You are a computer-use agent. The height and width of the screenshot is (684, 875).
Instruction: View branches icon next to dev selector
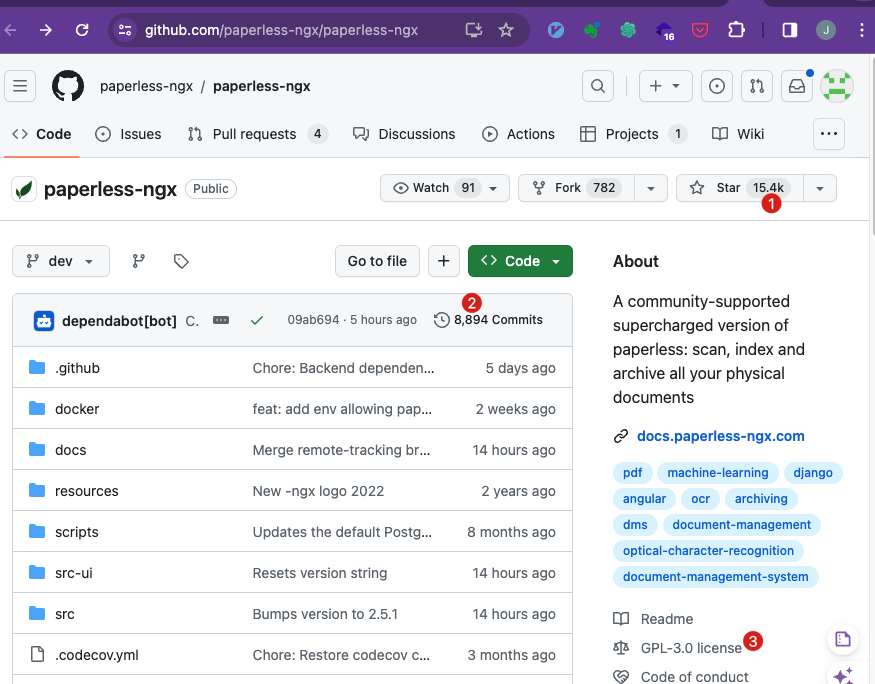click(139, 261)
